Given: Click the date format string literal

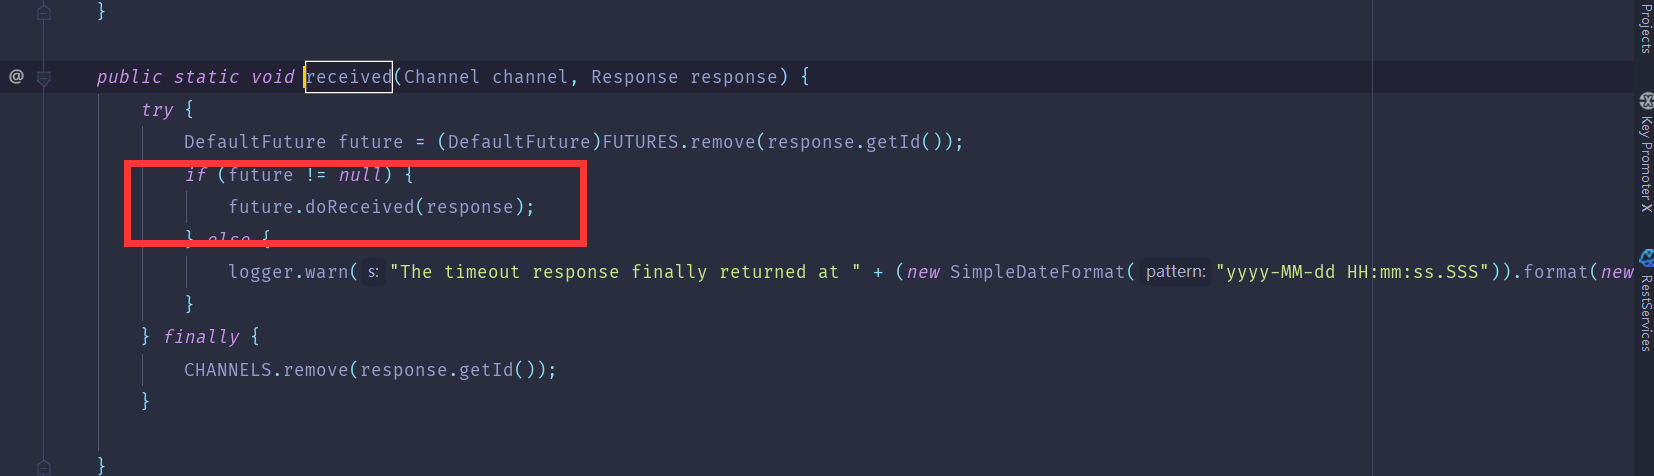Looking at the screenshot, I should [x=1352, y=272].
